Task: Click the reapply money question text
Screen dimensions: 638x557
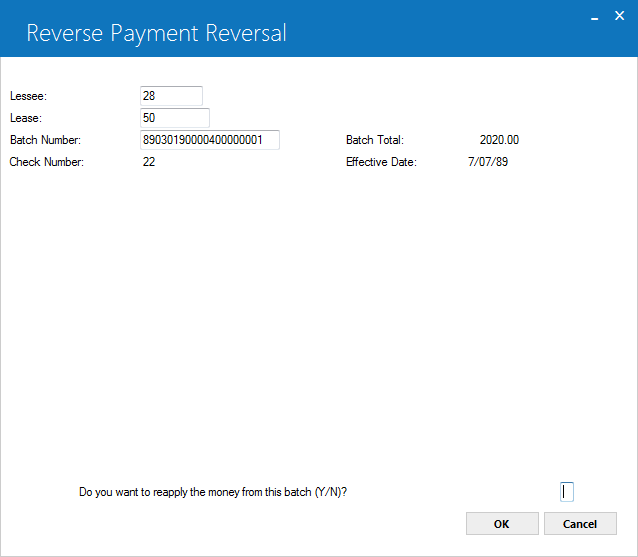Action: point(213,492)
